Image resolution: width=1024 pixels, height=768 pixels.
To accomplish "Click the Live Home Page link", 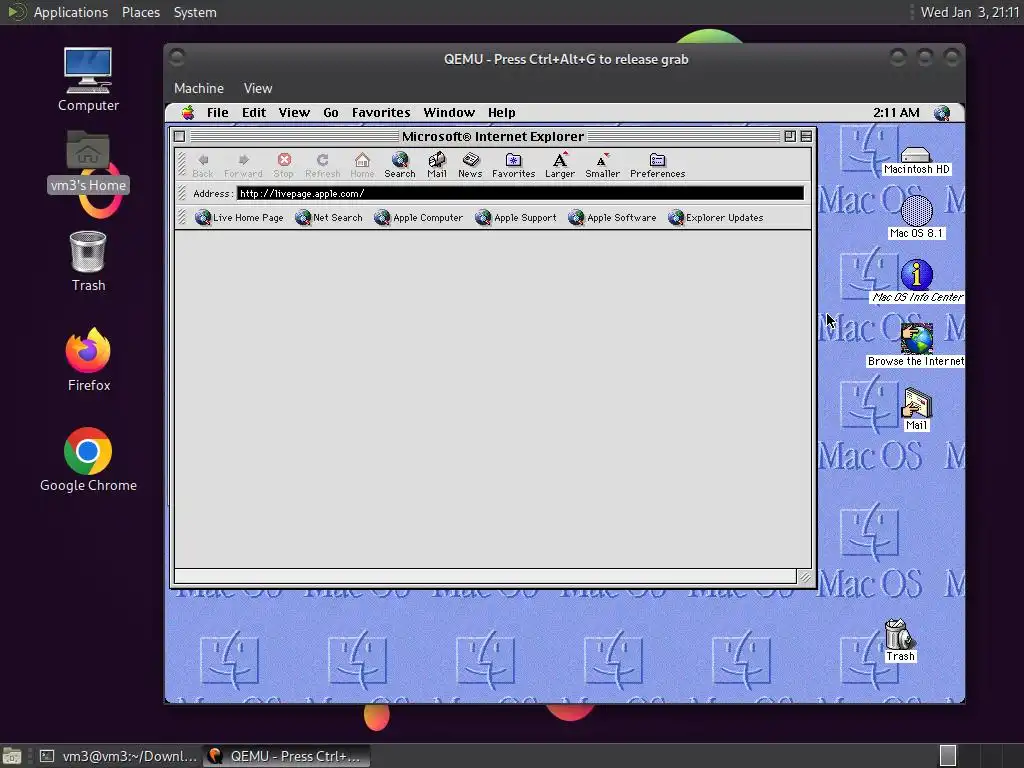I will pyautogui.click(x=239, y=217).
